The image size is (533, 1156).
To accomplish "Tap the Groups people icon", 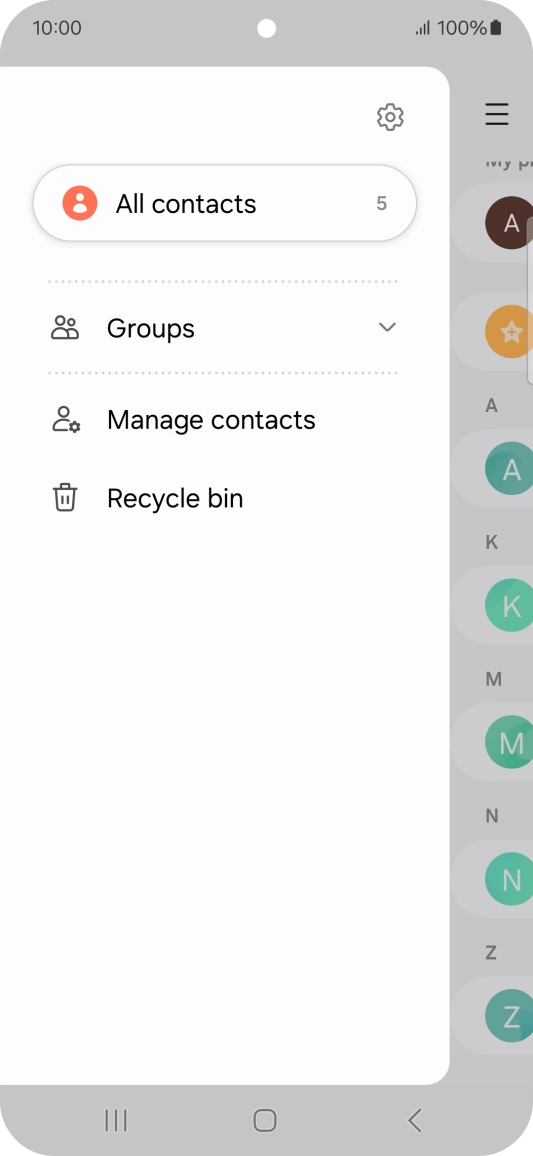I will pyautogui.click(x=65, y=328).
